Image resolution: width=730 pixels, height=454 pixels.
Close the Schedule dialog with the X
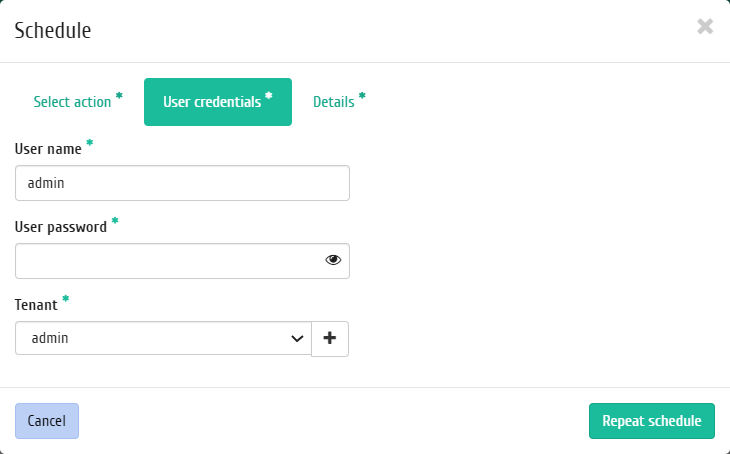[705, 27]
